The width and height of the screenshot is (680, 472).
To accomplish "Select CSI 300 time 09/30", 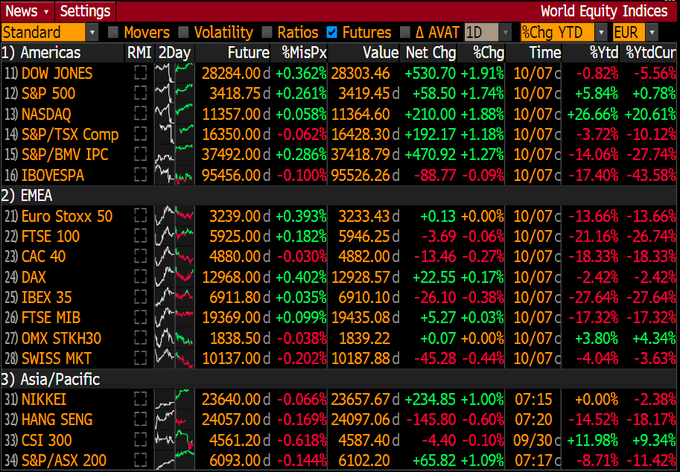I will coord(533,440).
